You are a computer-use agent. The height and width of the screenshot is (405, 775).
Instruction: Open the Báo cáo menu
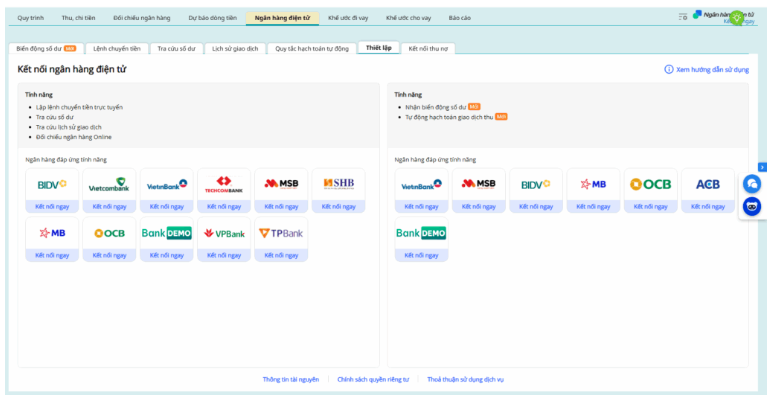459,18
